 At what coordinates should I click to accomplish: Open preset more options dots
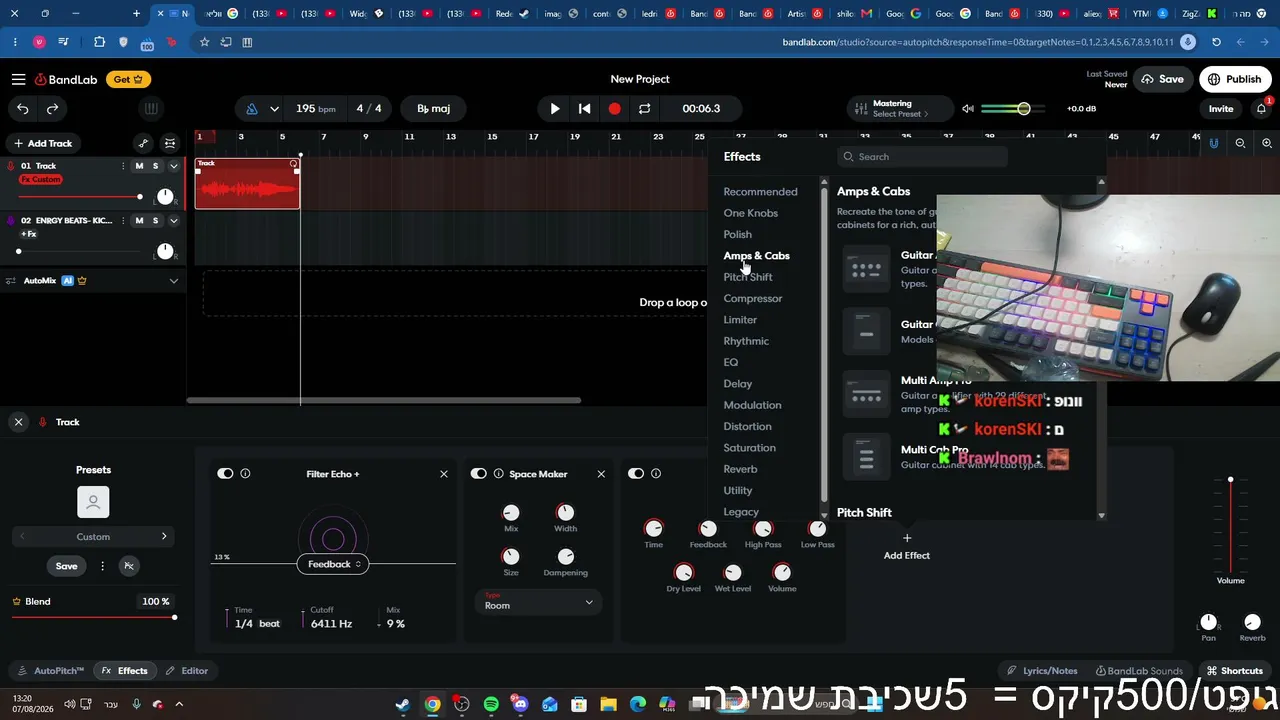(x=102, y=566)
